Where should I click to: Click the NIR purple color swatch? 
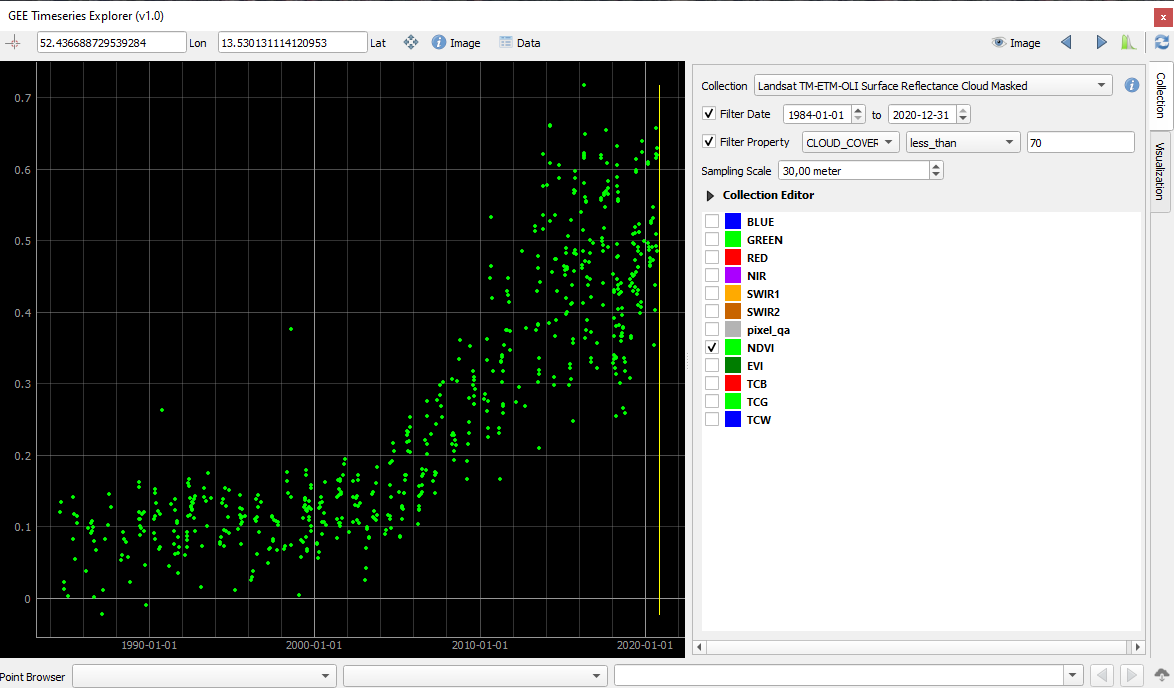(x=733, y=275)
